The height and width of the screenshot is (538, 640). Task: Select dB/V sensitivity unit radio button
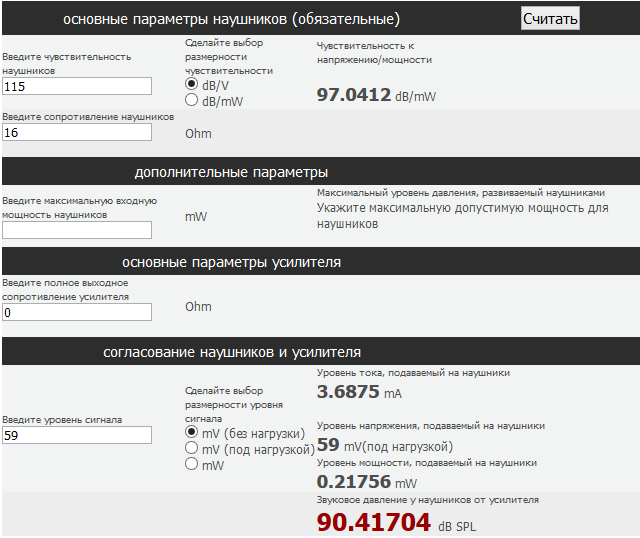[191, 84]
